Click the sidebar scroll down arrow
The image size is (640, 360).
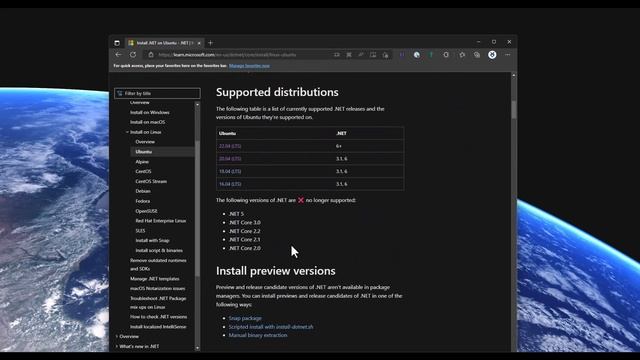(x=198, y=348)
